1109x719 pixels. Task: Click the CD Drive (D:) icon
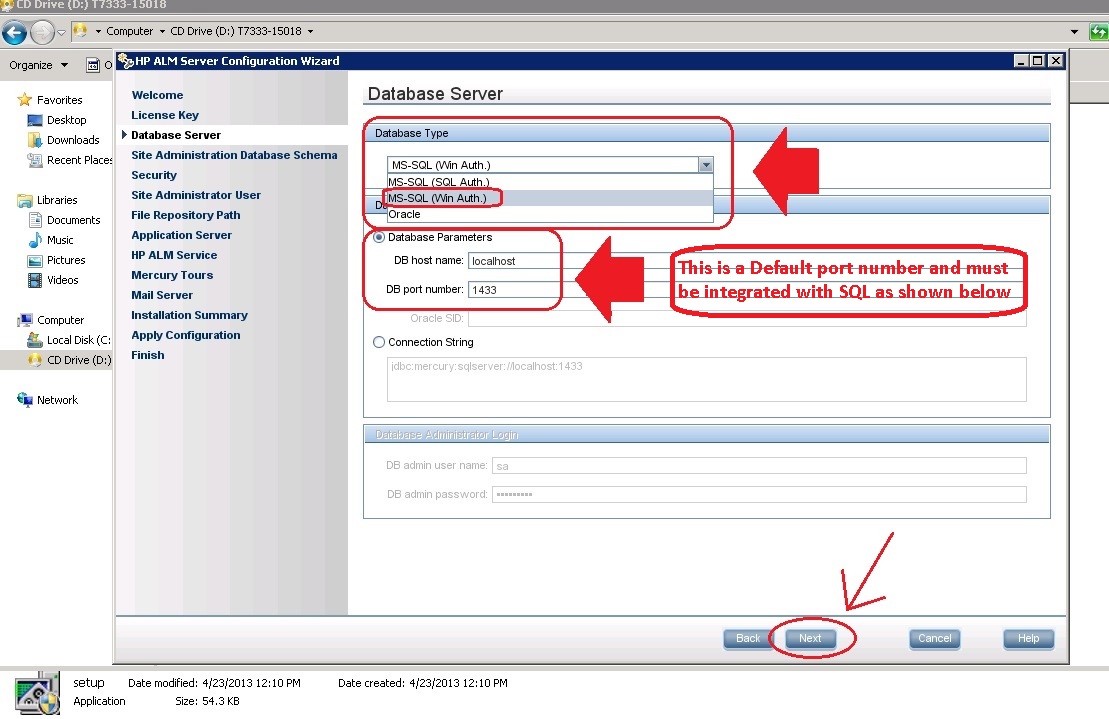pyautogui.click(x=35, y=360)
